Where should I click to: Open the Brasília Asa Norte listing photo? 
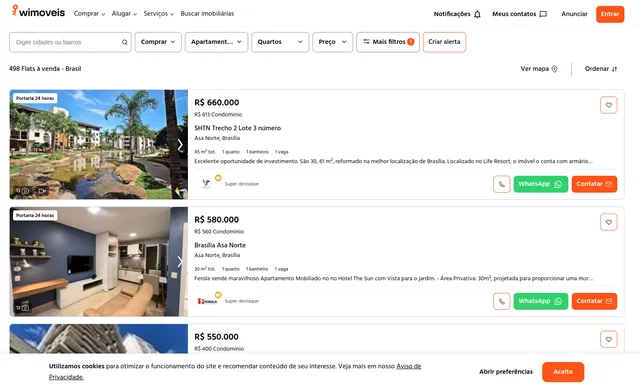(x=99, y=262)
